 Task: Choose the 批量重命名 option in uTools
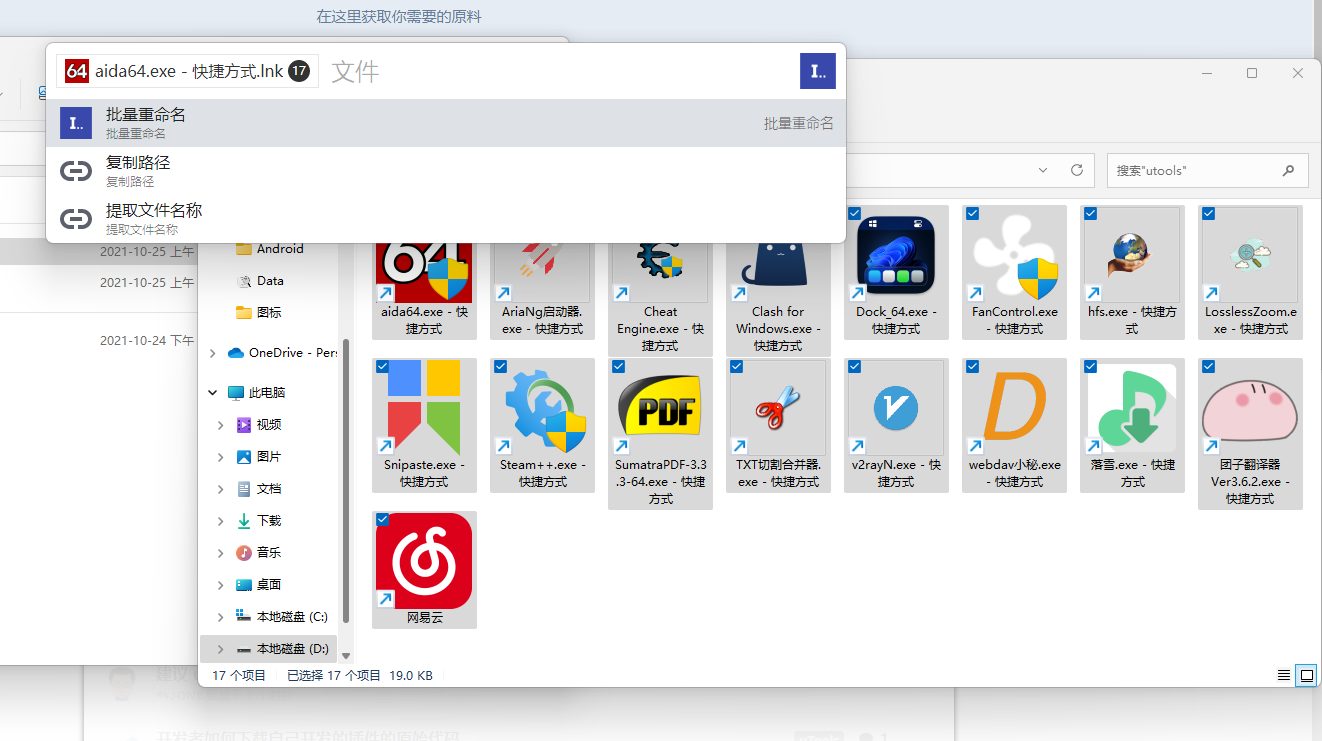(446, 123)
